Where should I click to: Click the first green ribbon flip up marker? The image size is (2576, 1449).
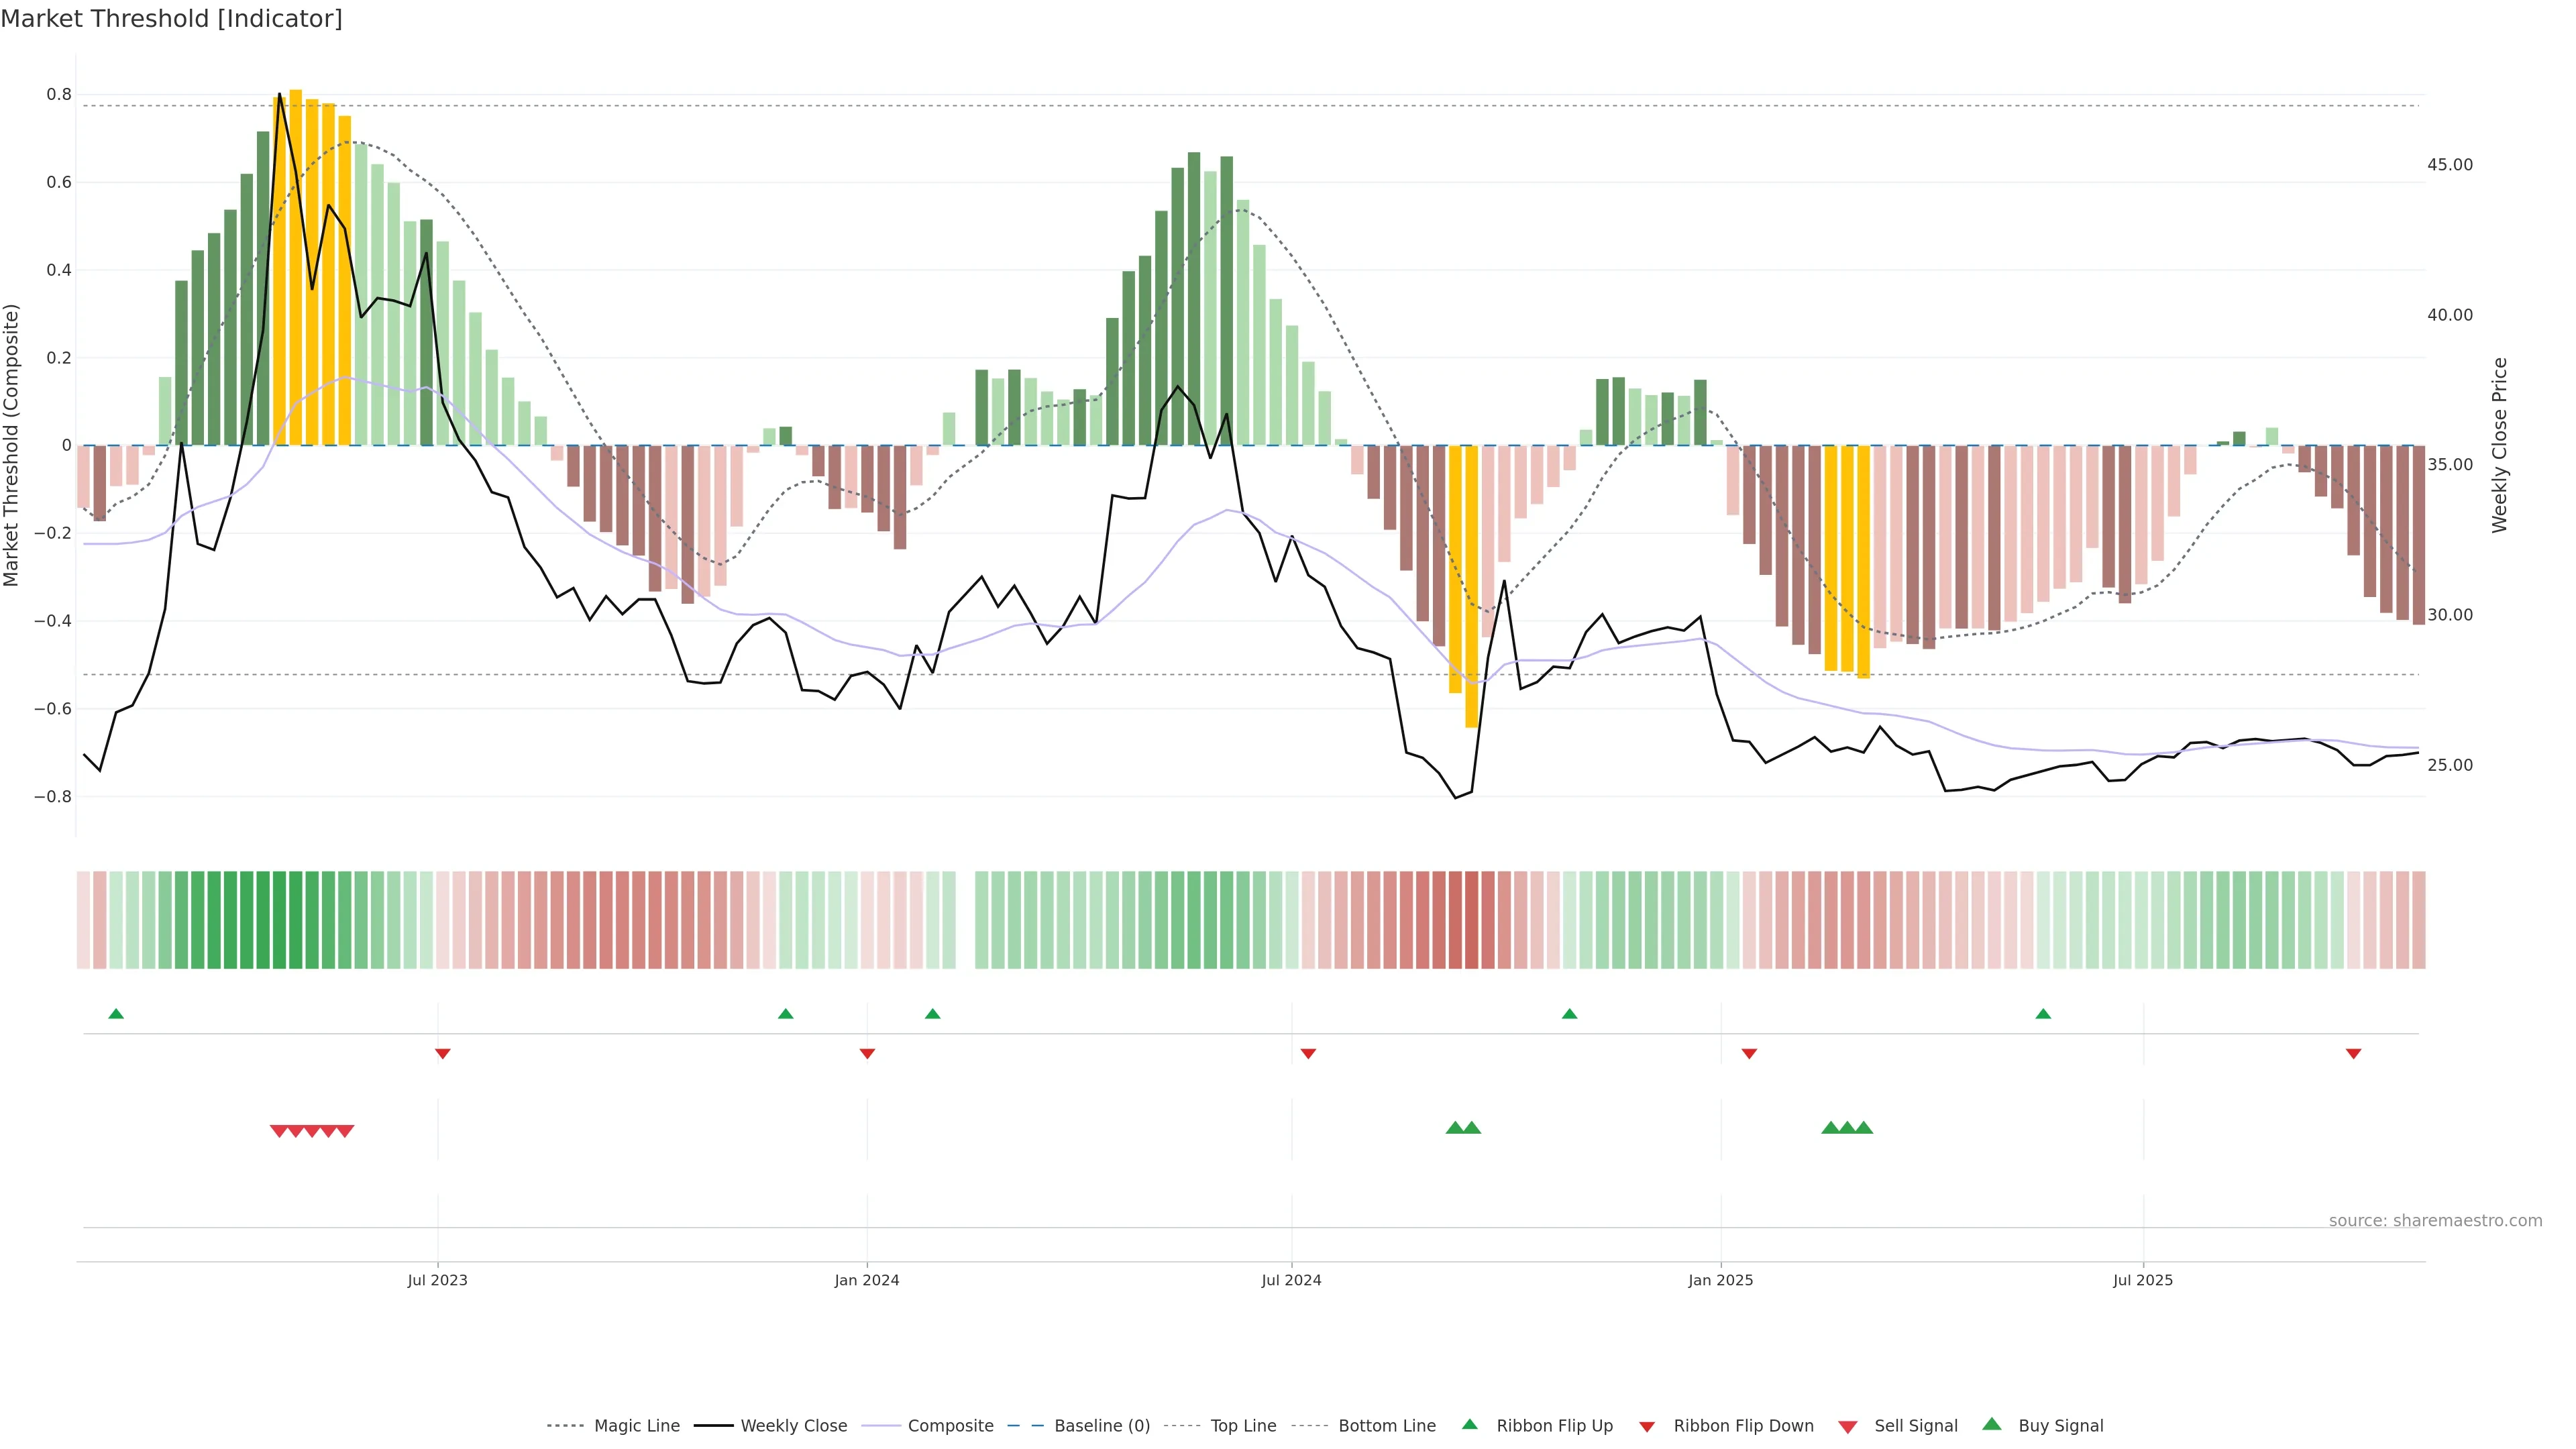click(116, 1014)
